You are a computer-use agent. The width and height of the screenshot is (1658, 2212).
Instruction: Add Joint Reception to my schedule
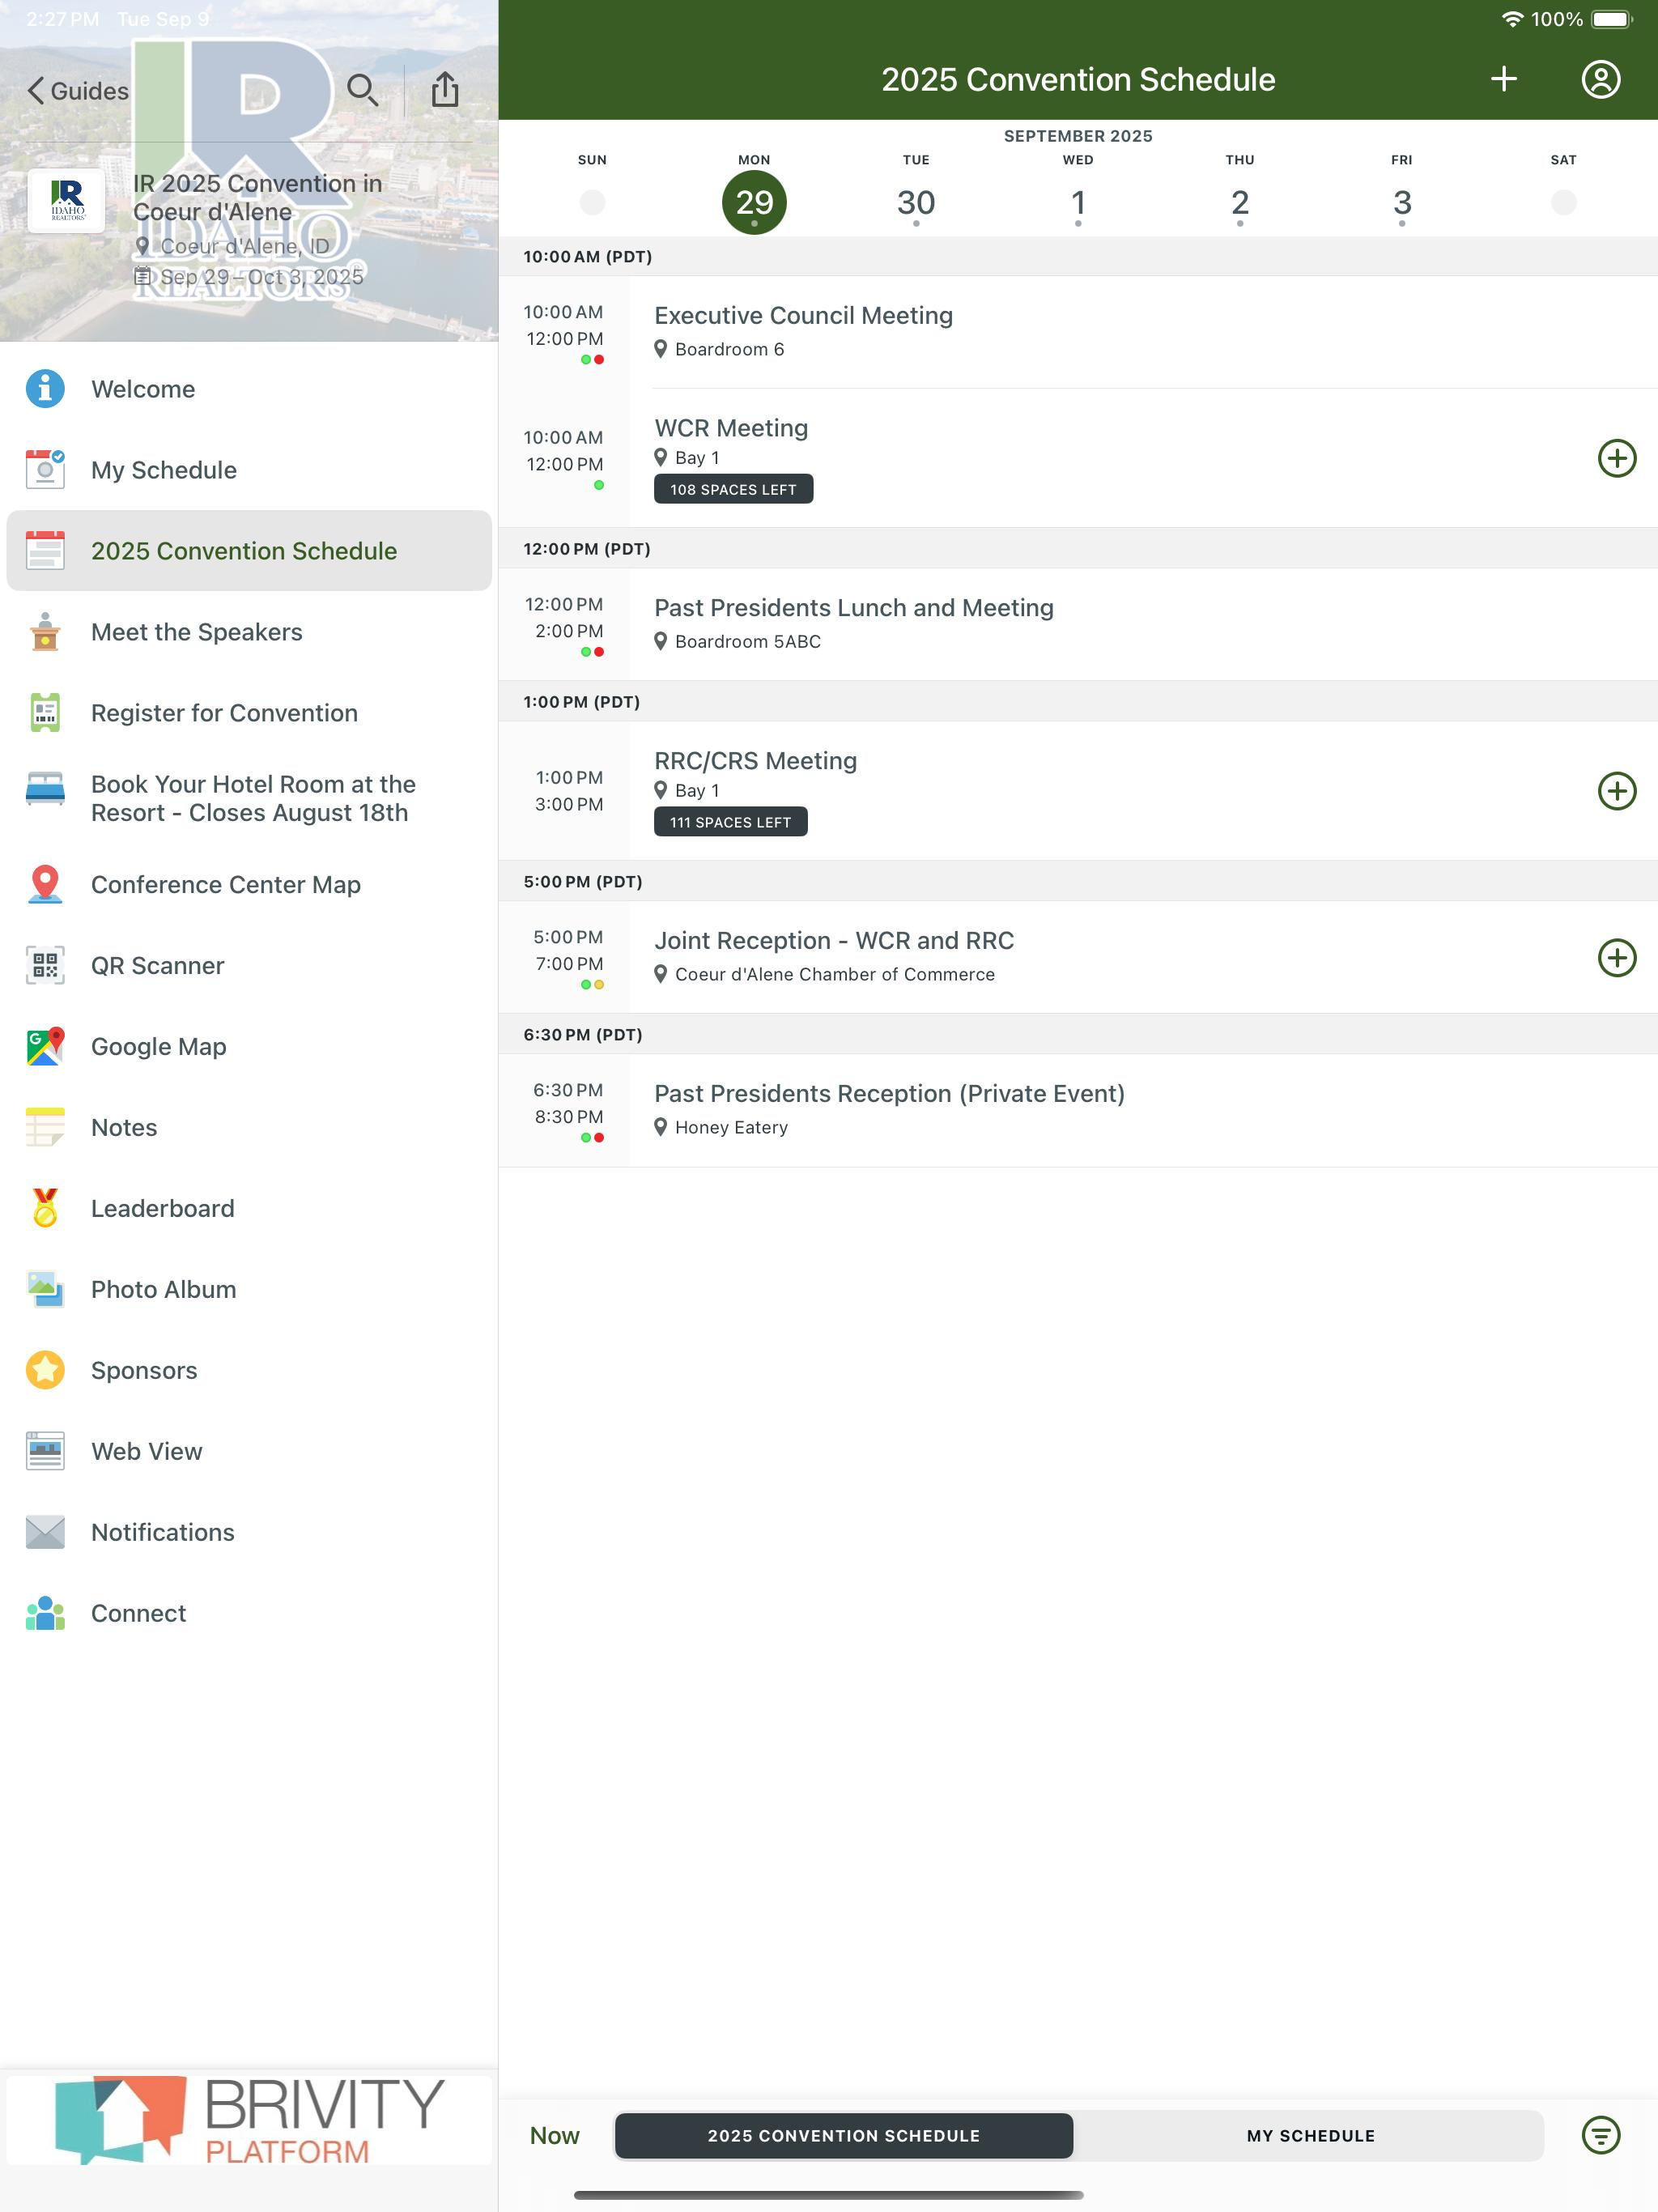click(1616, 958)
